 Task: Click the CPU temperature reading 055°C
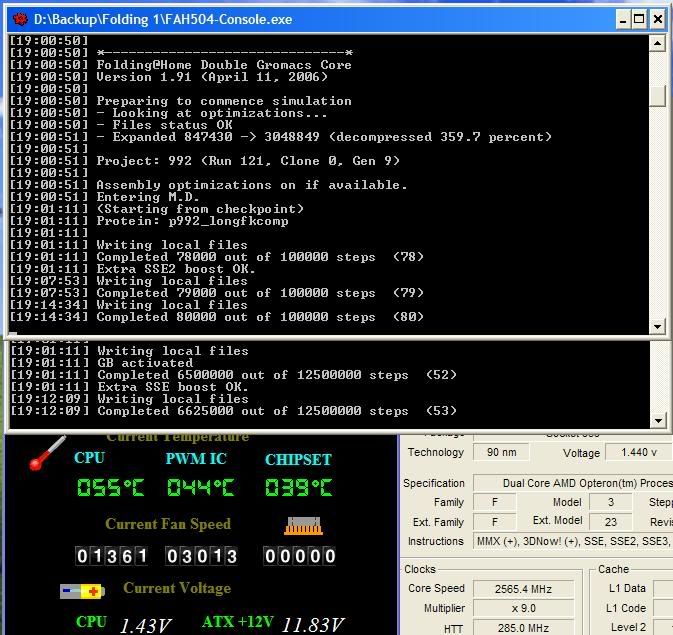pos(111,488)
